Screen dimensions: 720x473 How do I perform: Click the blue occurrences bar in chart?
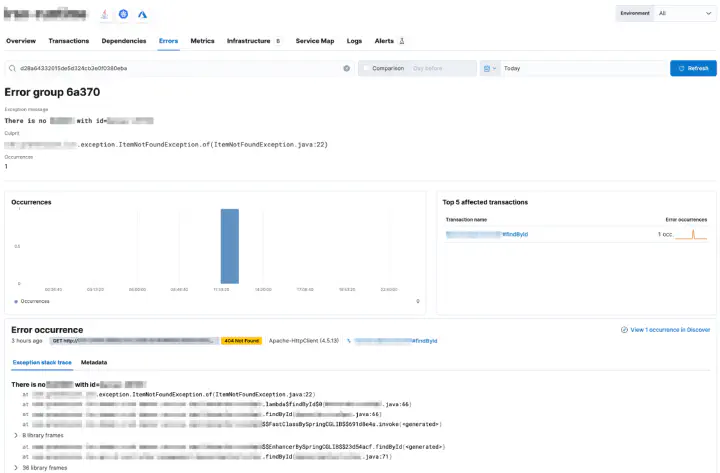(x=230, y=246)
